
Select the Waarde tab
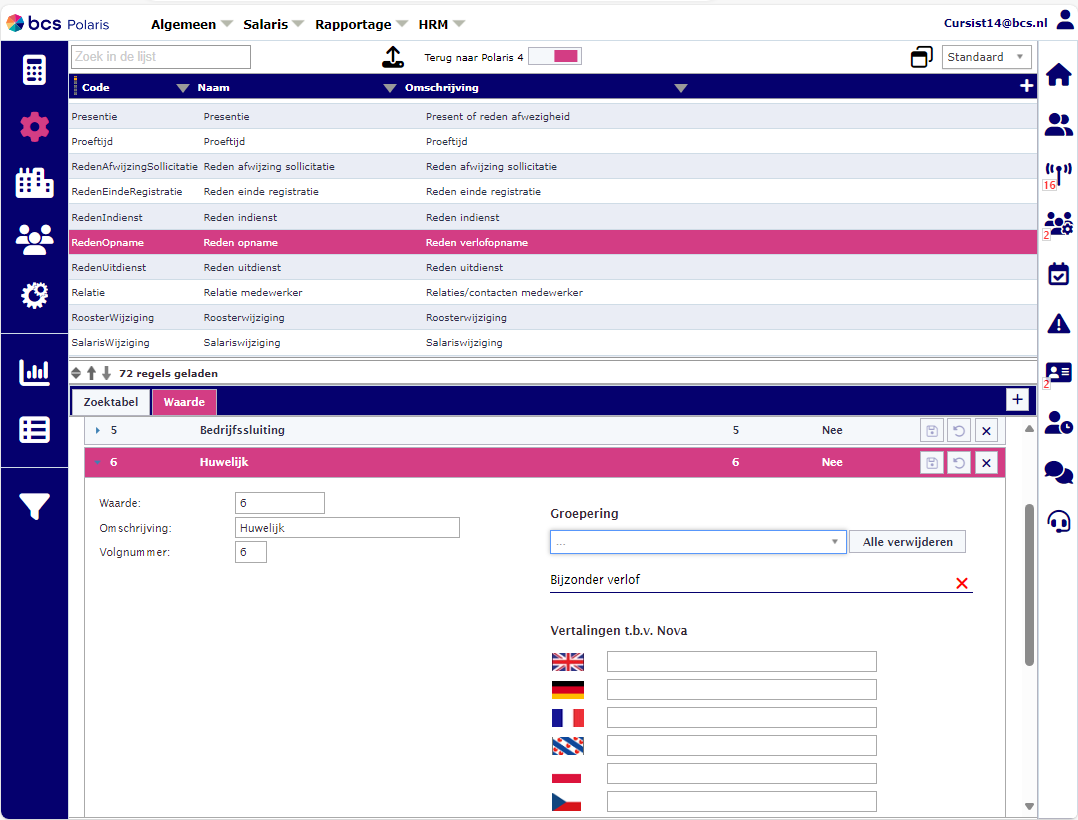click(x=184, y=402)
